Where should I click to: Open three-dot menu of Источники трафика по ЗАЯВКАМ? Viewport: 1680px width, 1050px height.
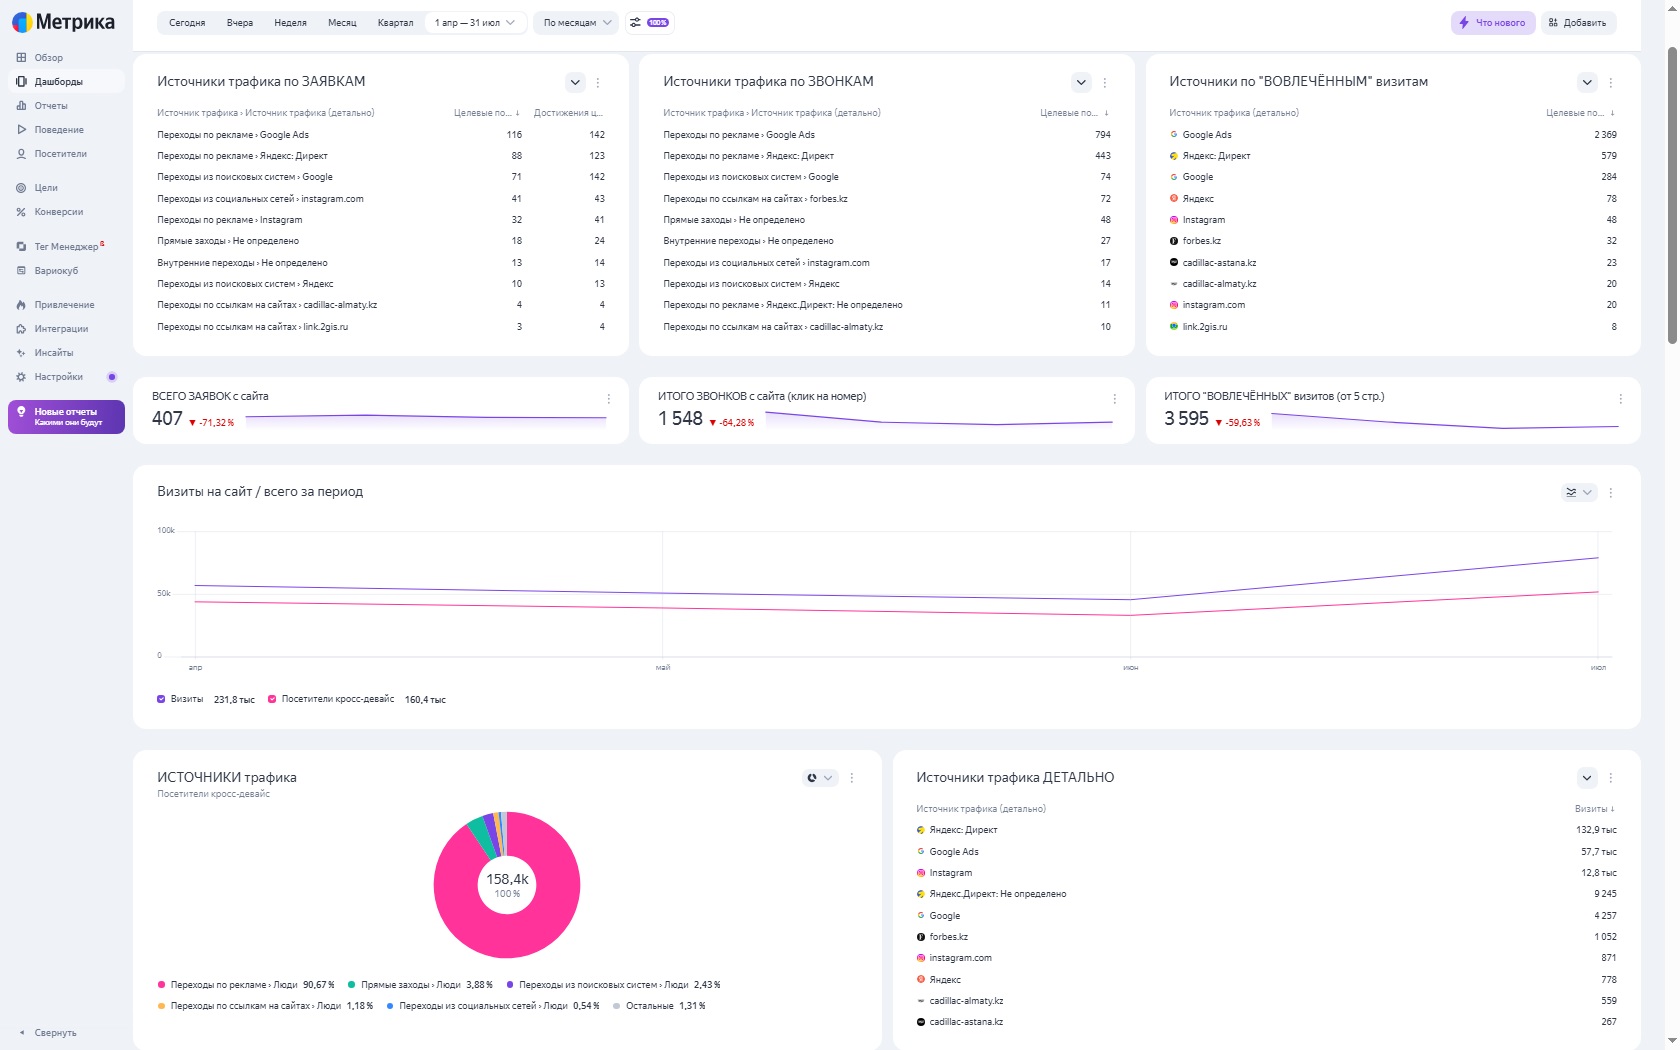tap(598, 83)
